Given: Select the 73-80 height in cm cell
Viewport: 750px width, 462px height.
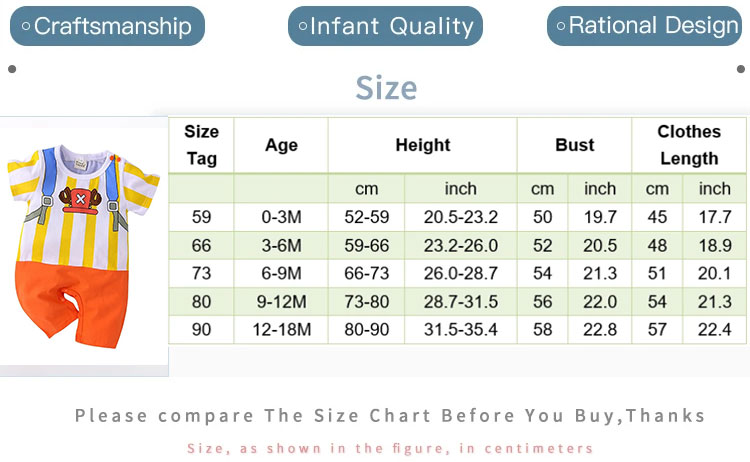Looking at the screenshot, I should pyautogui.click(x=366, y=301).
